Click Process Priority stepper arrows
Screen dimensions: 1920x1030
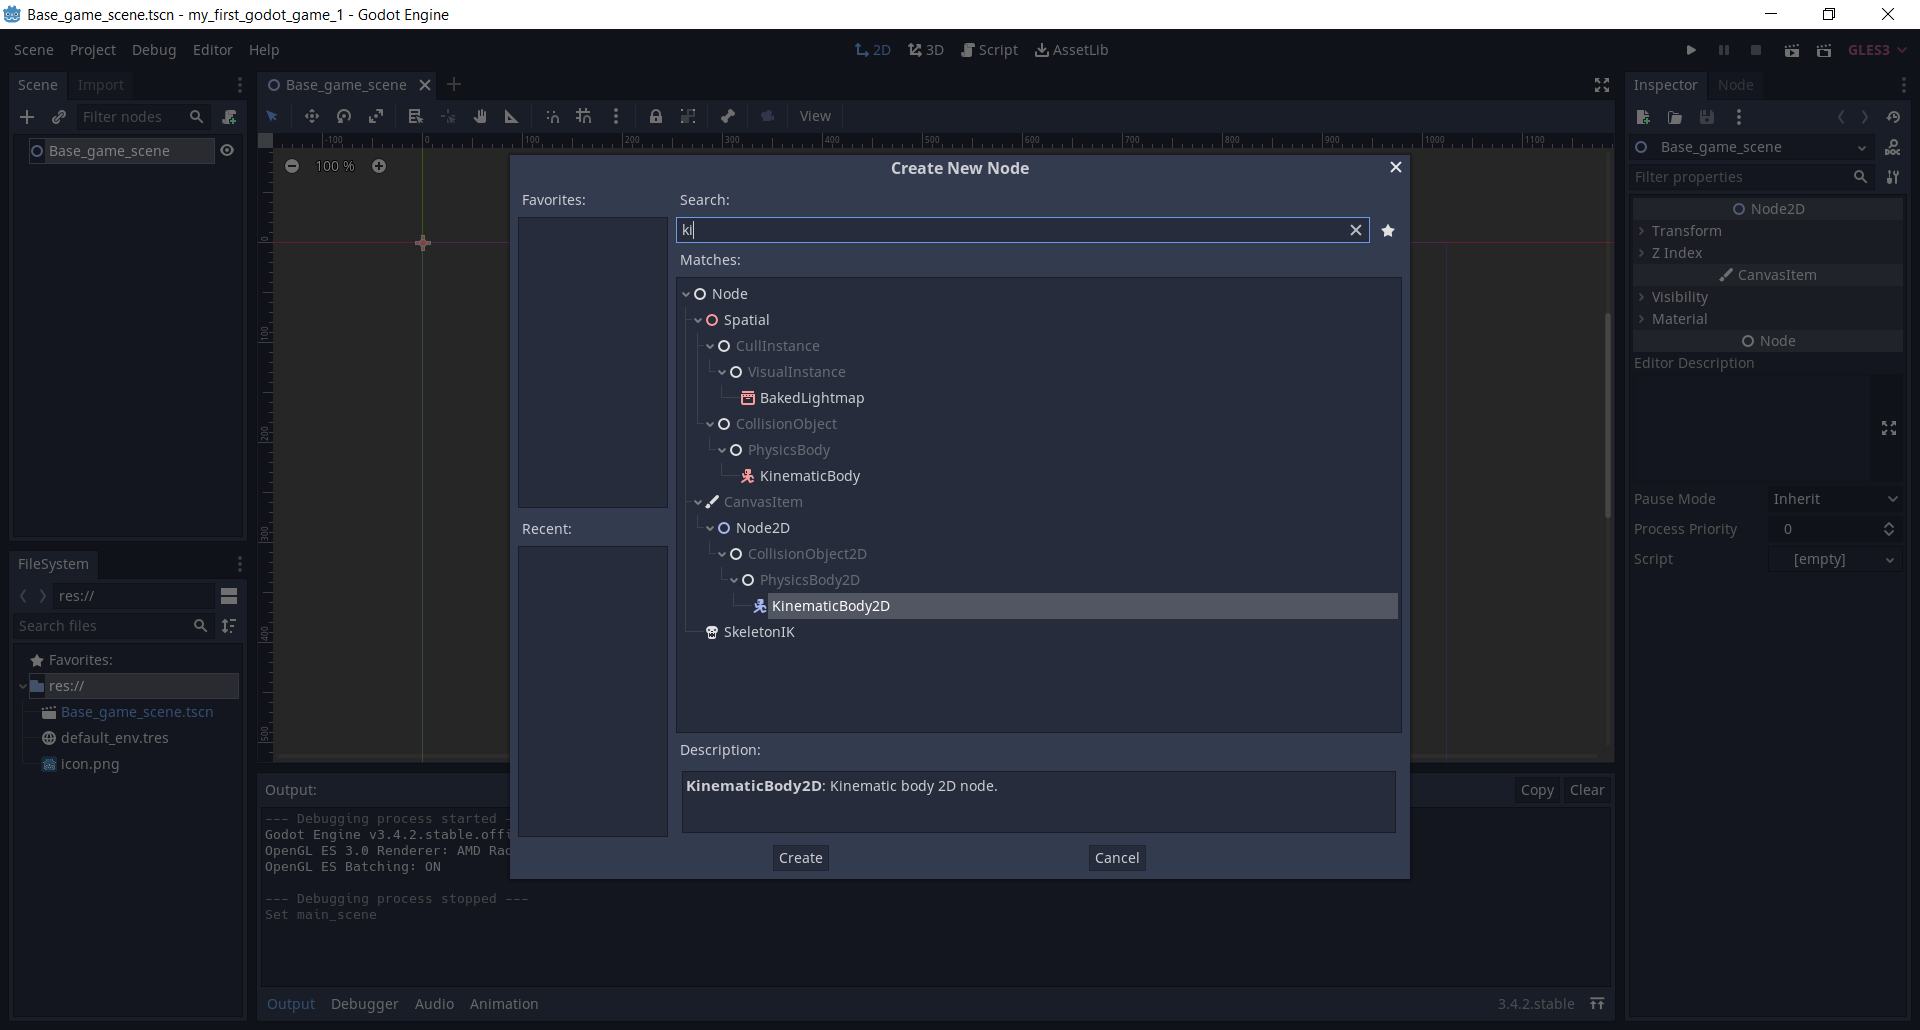tap(1889, 529)
